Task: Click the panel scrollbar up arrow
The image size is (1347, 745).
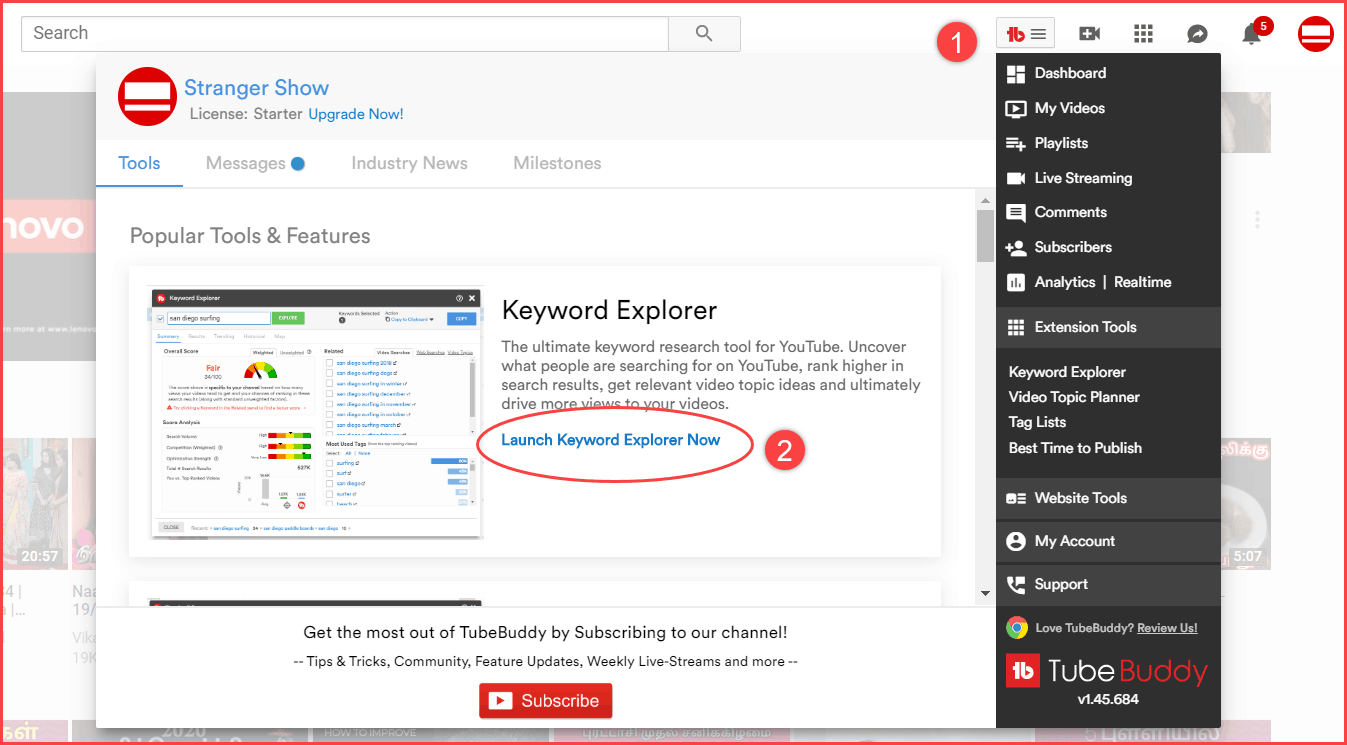Action: click(985, 200)
